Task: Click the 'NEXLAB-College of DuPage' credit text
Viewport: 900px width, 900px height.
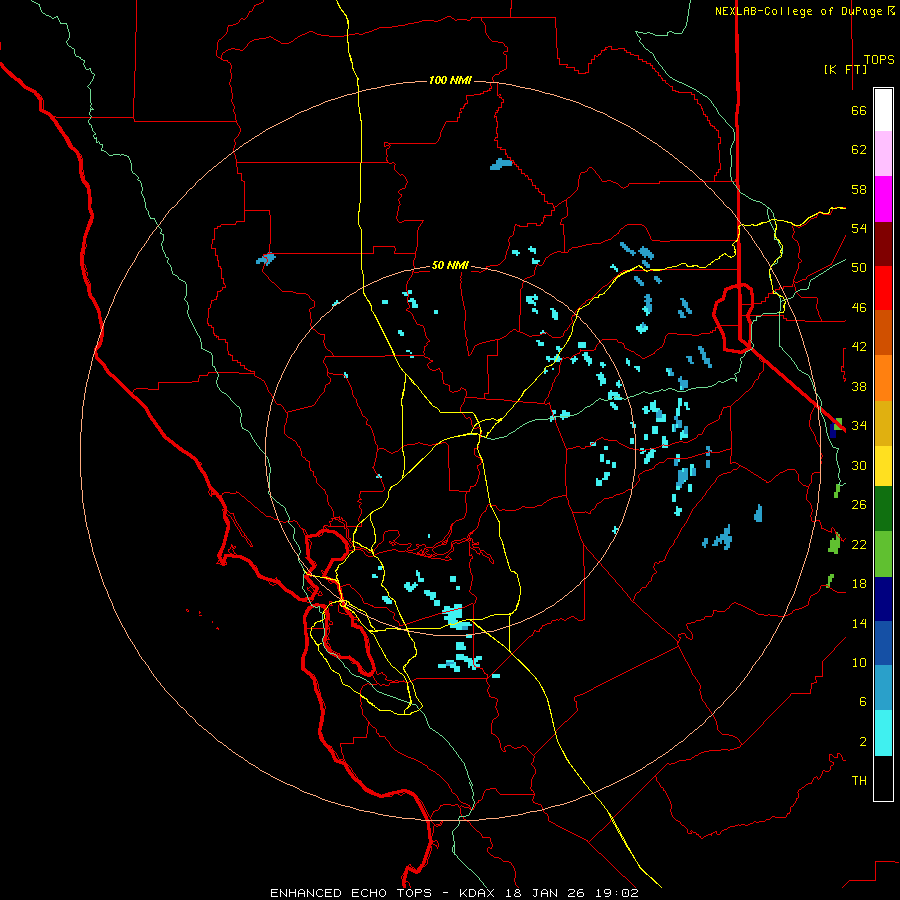Action: (x=800, y=11)
